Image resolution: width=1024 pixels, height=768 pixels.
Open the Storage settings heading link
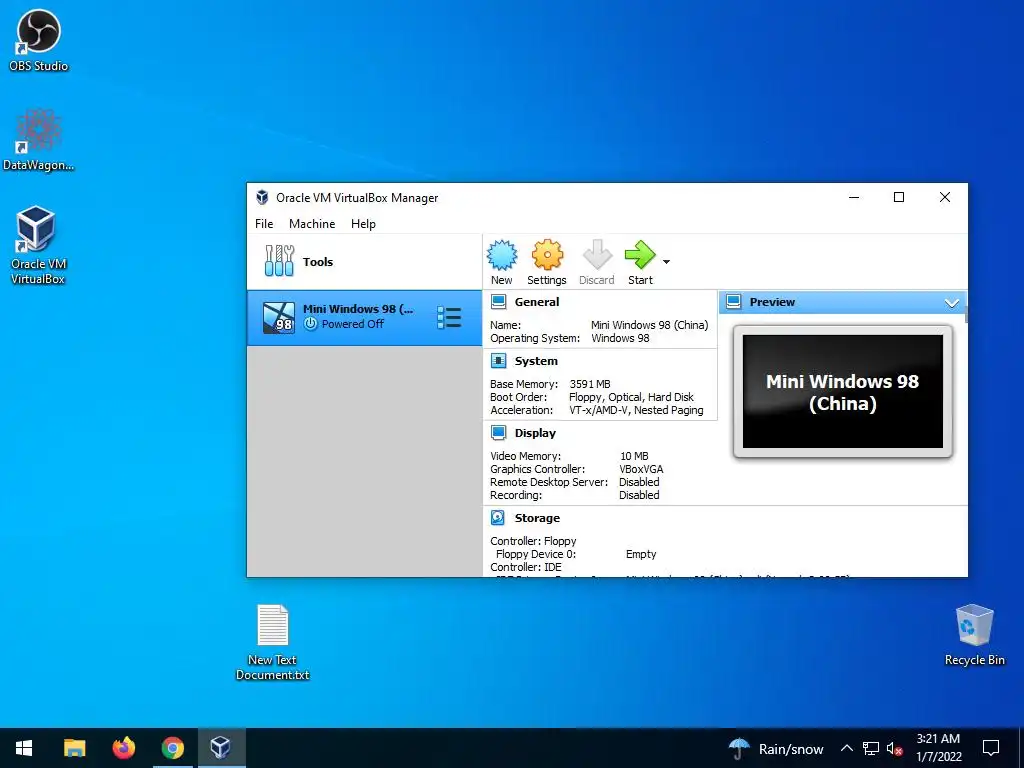(x=537, y=518)
